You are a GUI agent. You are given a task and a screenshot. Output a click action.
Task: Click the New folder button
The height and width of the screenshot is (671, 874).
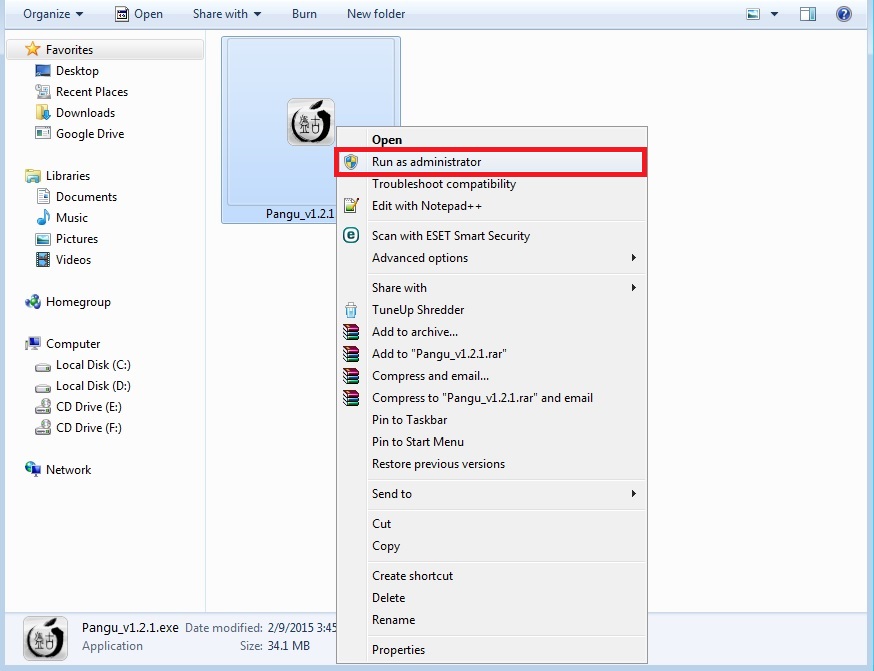coord(376,14)
